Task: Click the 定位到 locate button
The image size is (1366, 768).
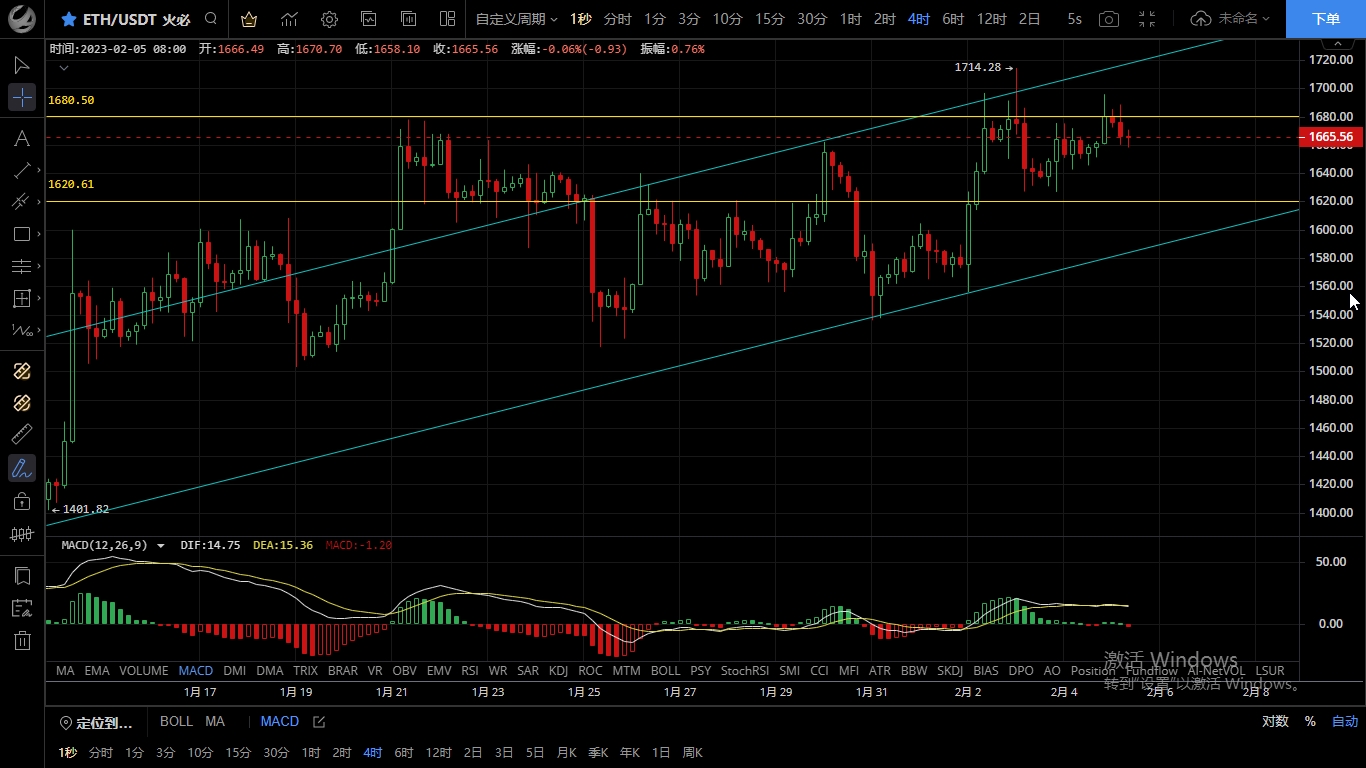Action: [x=96, y=722]
